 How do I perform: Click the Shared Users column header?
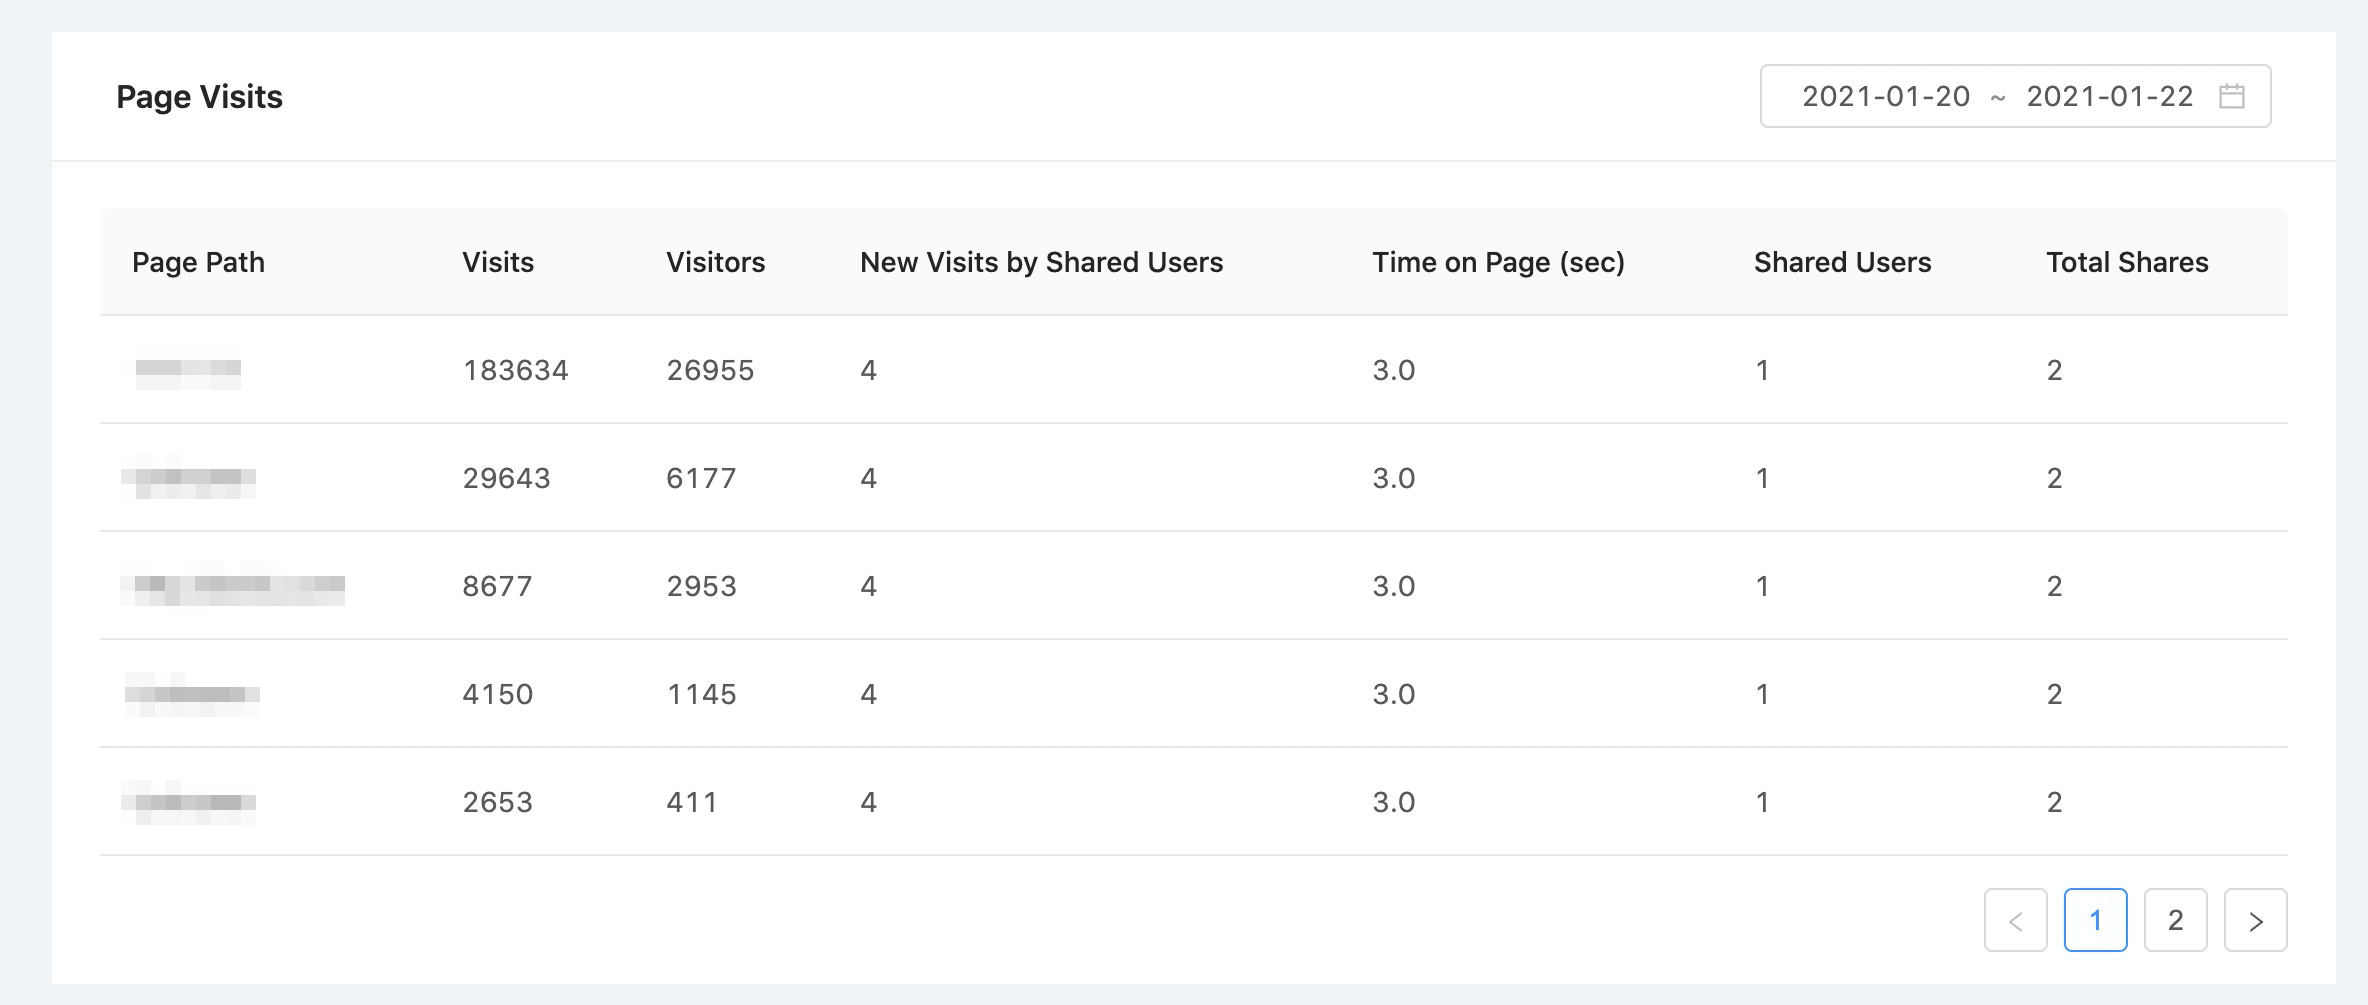tap(1842, 262)
